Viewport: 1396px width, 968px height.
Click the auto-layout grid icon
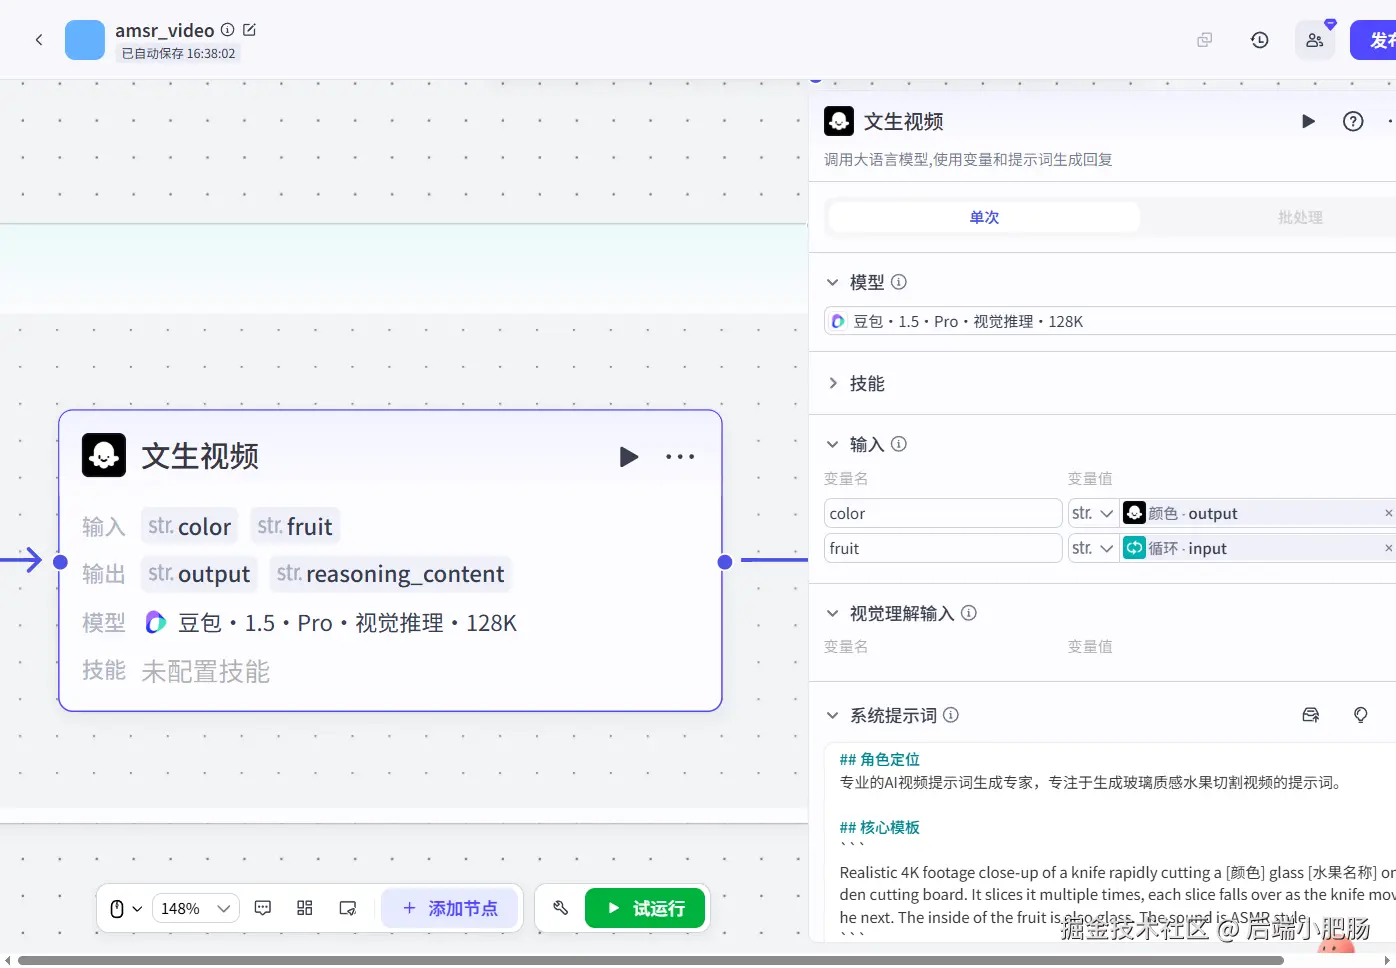coord(305,908)
